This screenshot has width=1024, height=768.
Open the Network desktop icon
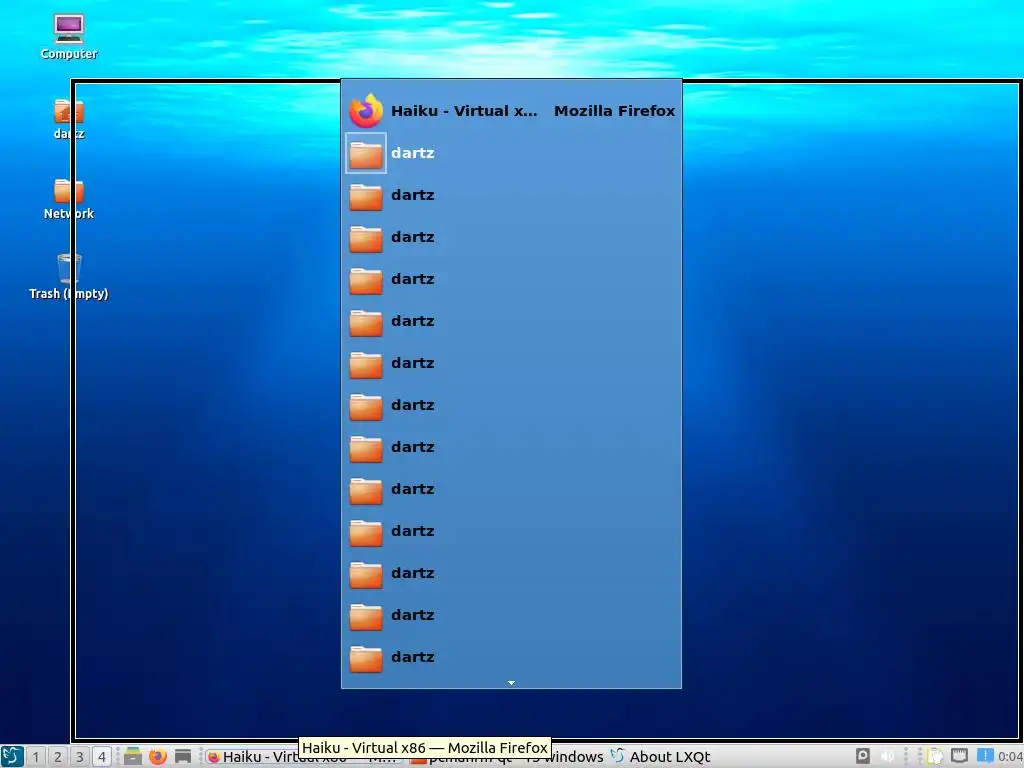(x=69, y=199)
